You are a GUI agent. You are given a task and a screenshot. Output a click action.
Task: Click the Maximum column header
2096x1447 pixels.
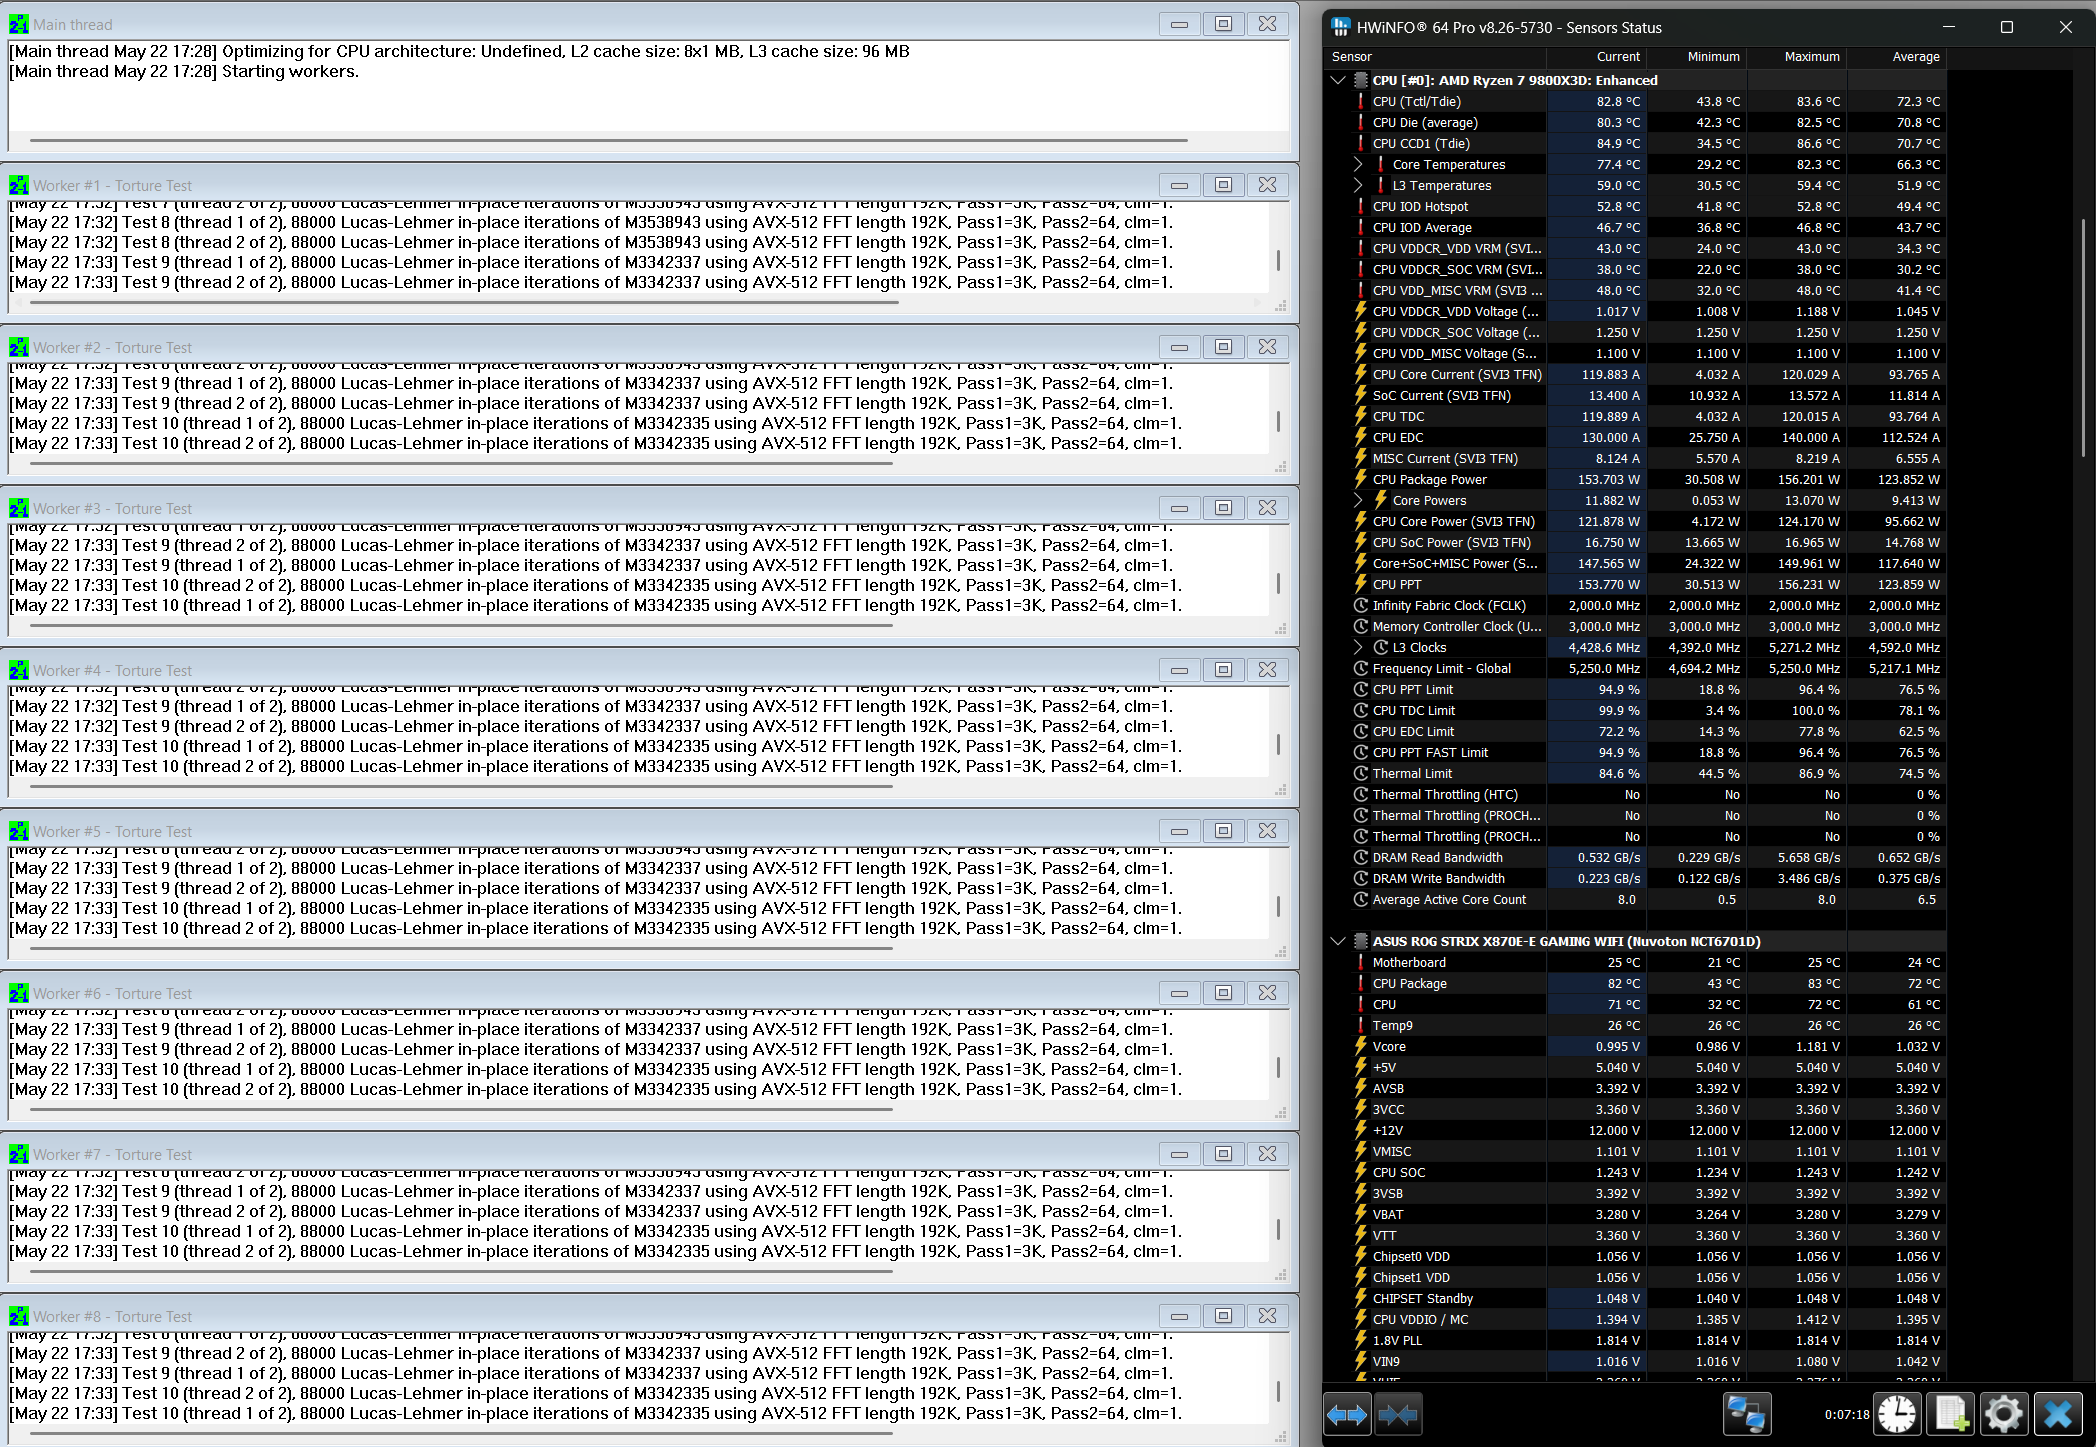(x=1811, y=57)
